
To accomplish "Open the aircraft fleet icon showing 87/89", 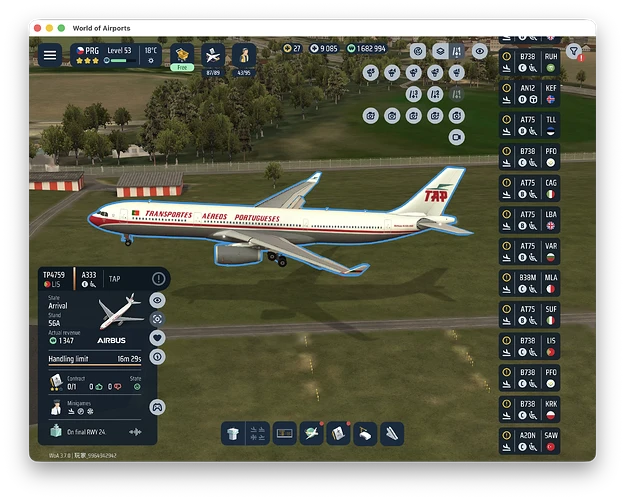I will pos(213,59).
